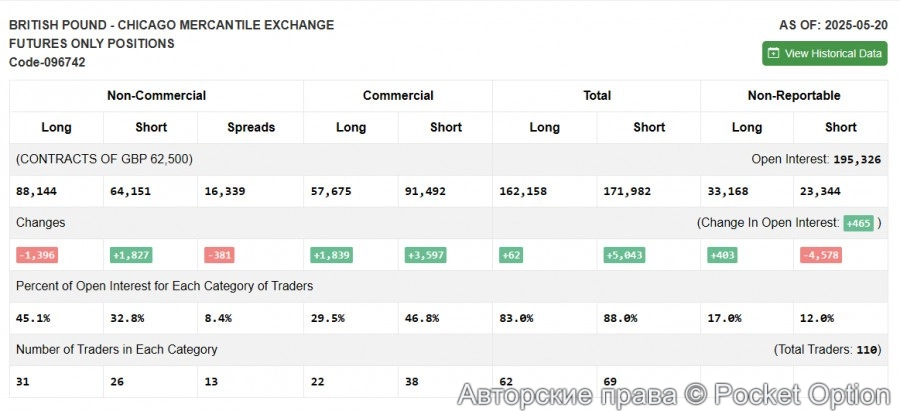Click the calendar icon in historical data button
This screenshot has height=411, width=900.
click(773, 53)
